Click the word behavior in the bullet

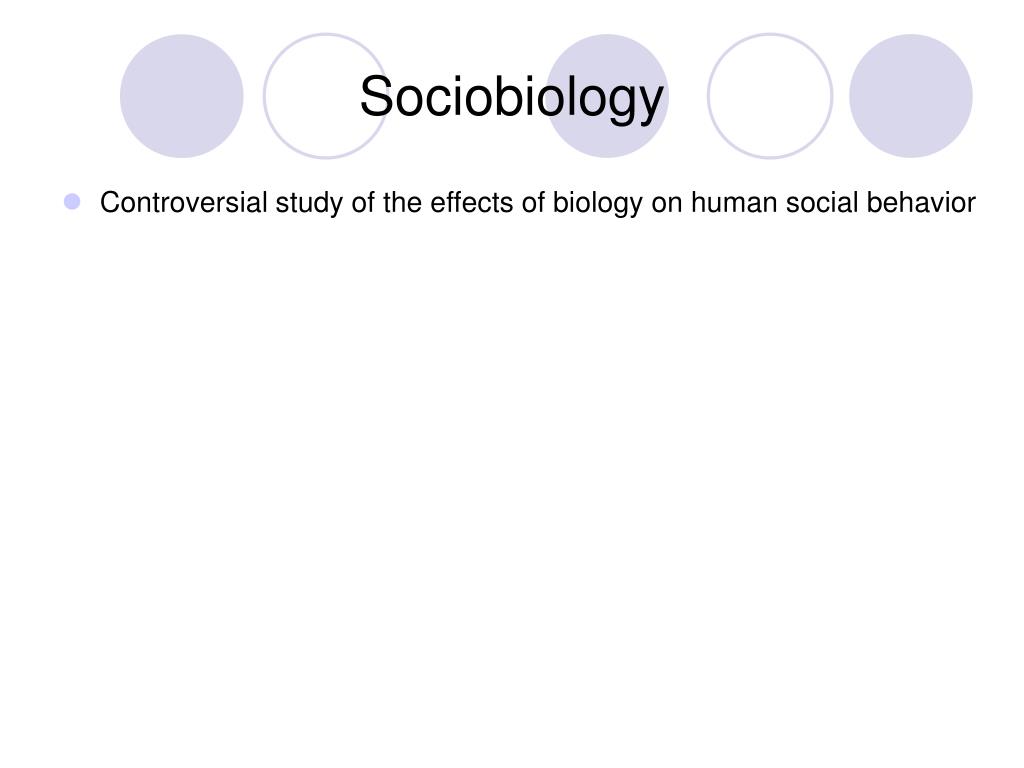[x=921, y=202]
